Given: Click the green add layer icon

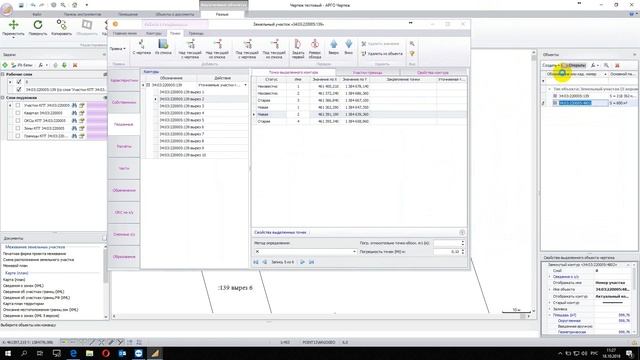Looking at the screenshot, I should [x=5, y=65].
